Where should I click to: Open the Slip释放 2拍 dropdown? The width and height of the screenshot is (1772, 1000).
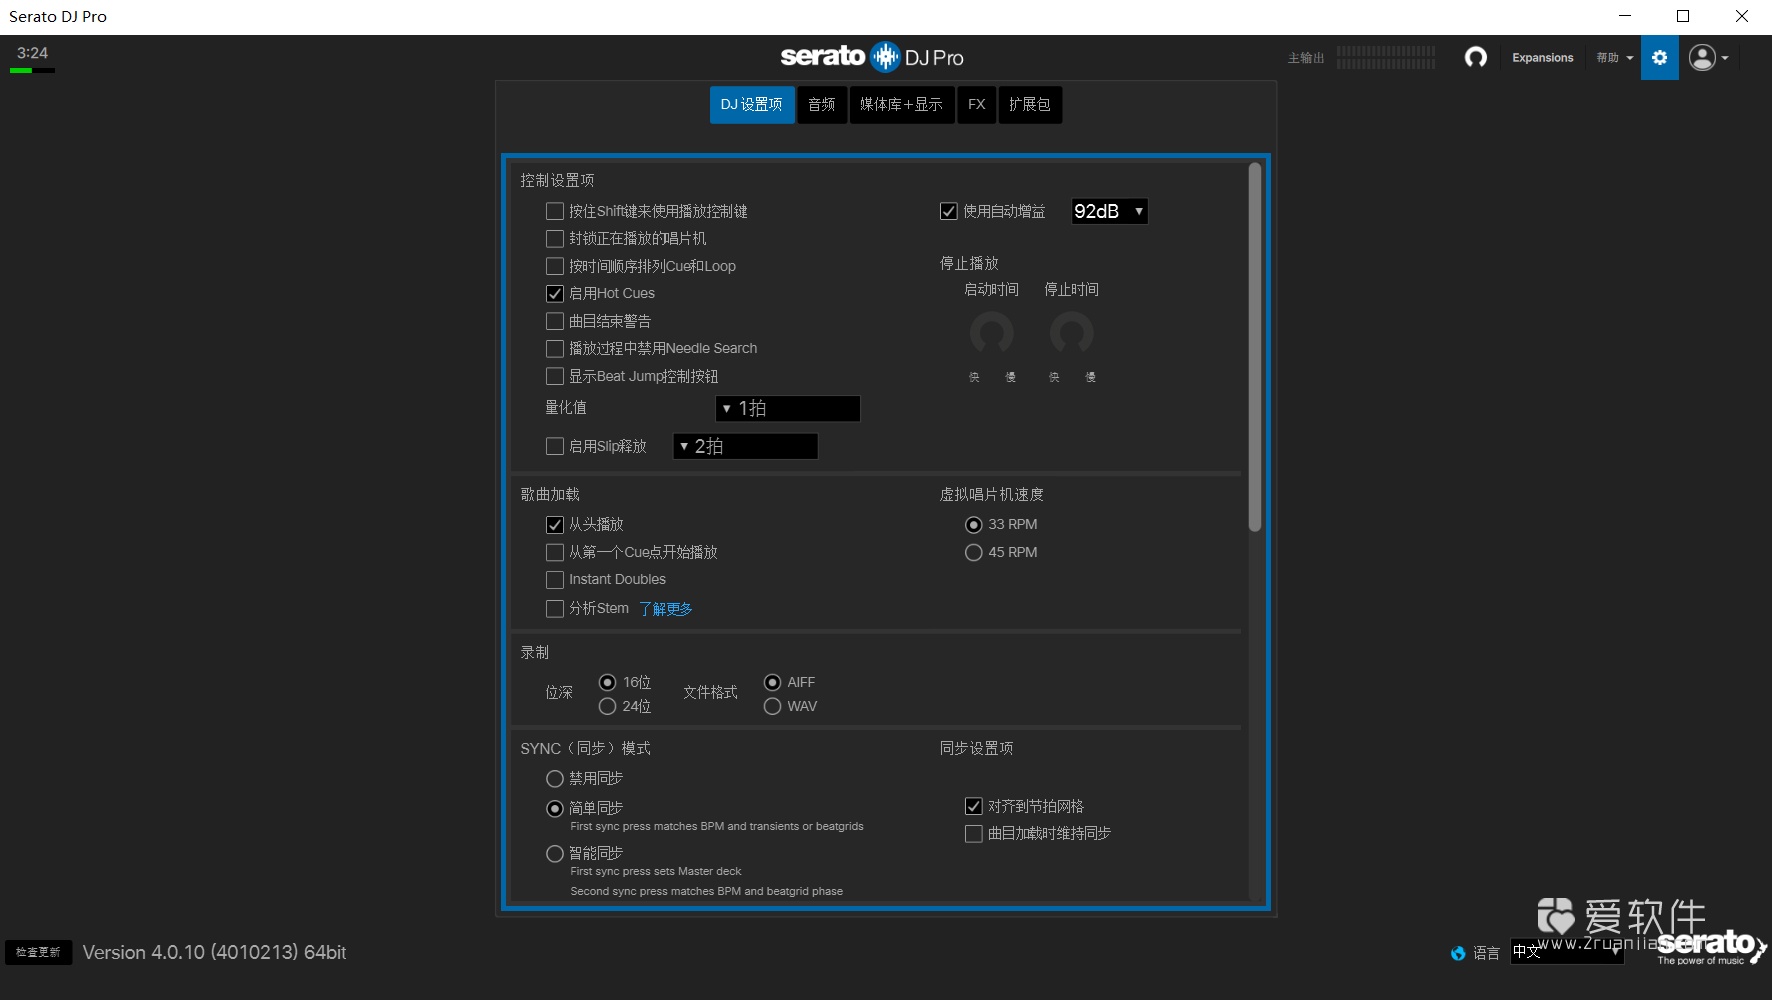[x=745, y=446]
